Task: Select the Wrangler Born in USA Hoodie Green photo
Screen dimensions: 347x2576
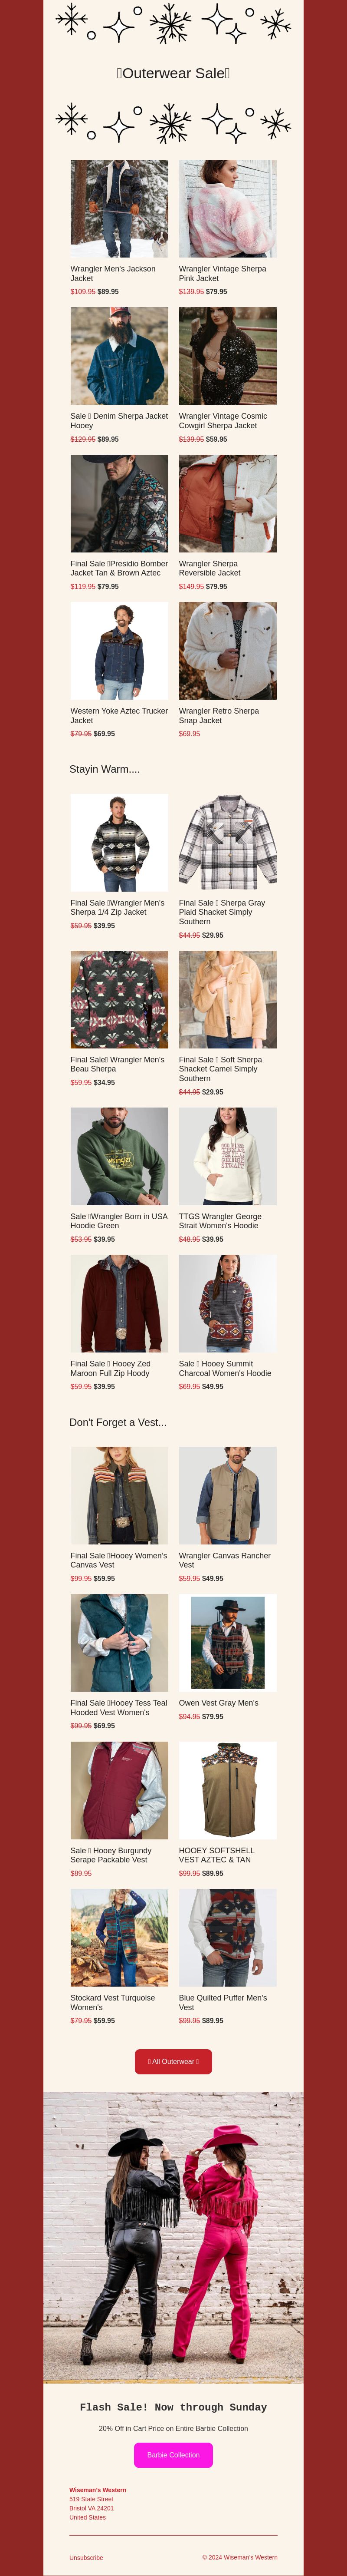Action: pyautogui.click(x=119, y=1156)
